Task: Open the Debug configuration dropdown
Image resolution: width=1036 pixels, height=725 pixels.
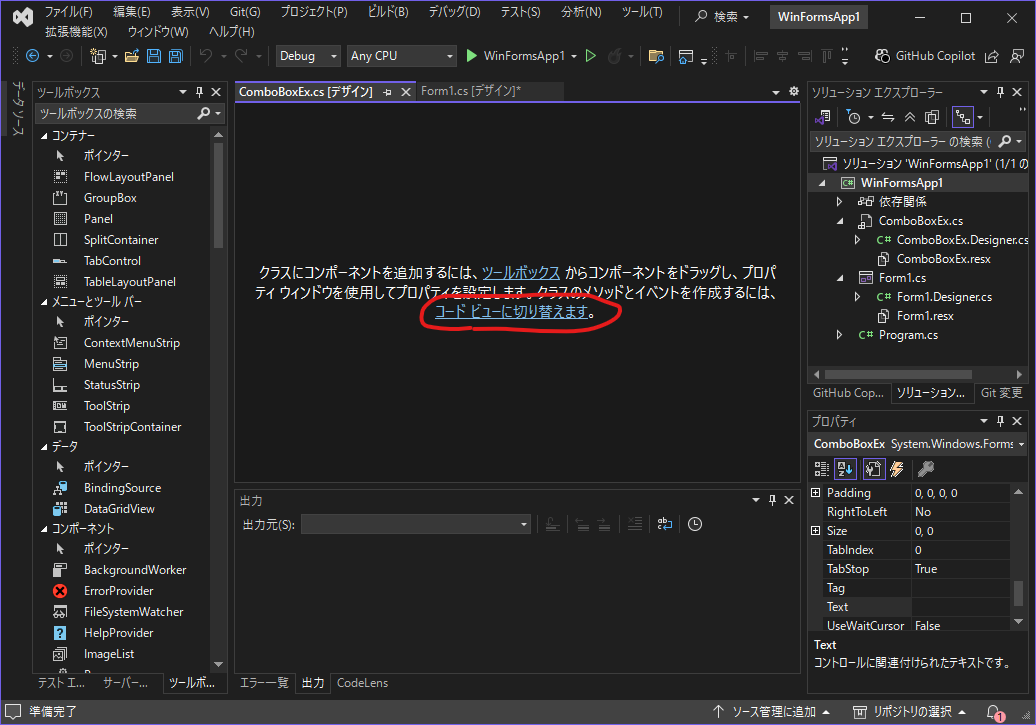Action: point(308,57)
